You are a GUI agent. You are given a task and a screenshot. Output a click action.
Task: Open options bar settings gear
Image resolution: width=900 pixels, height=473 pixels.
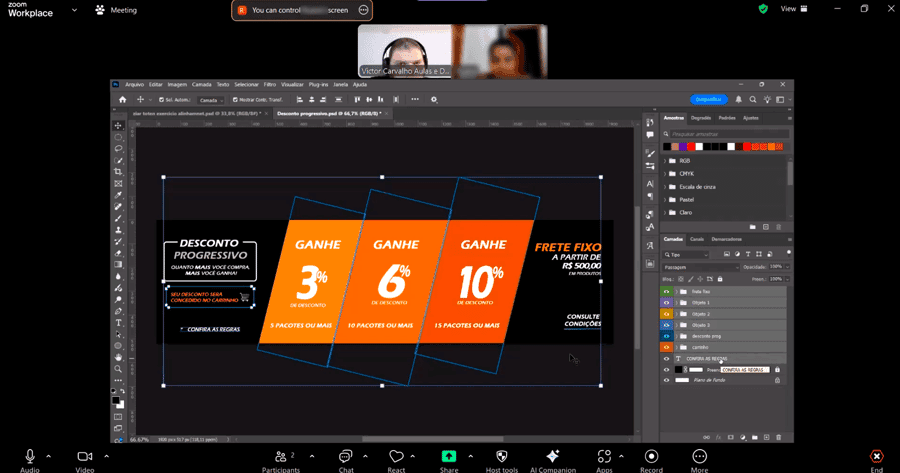434,99
